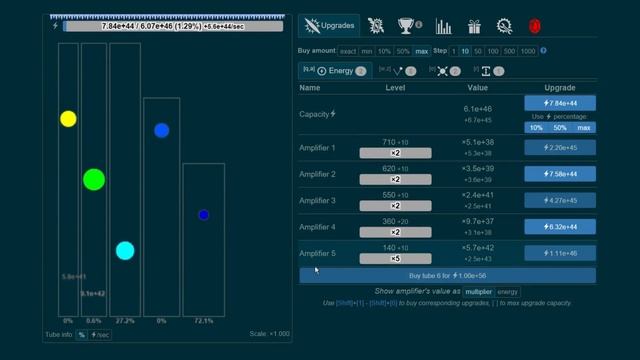Buy Amplifier 1 upgrade for 2.20e+45

(560, 147)
